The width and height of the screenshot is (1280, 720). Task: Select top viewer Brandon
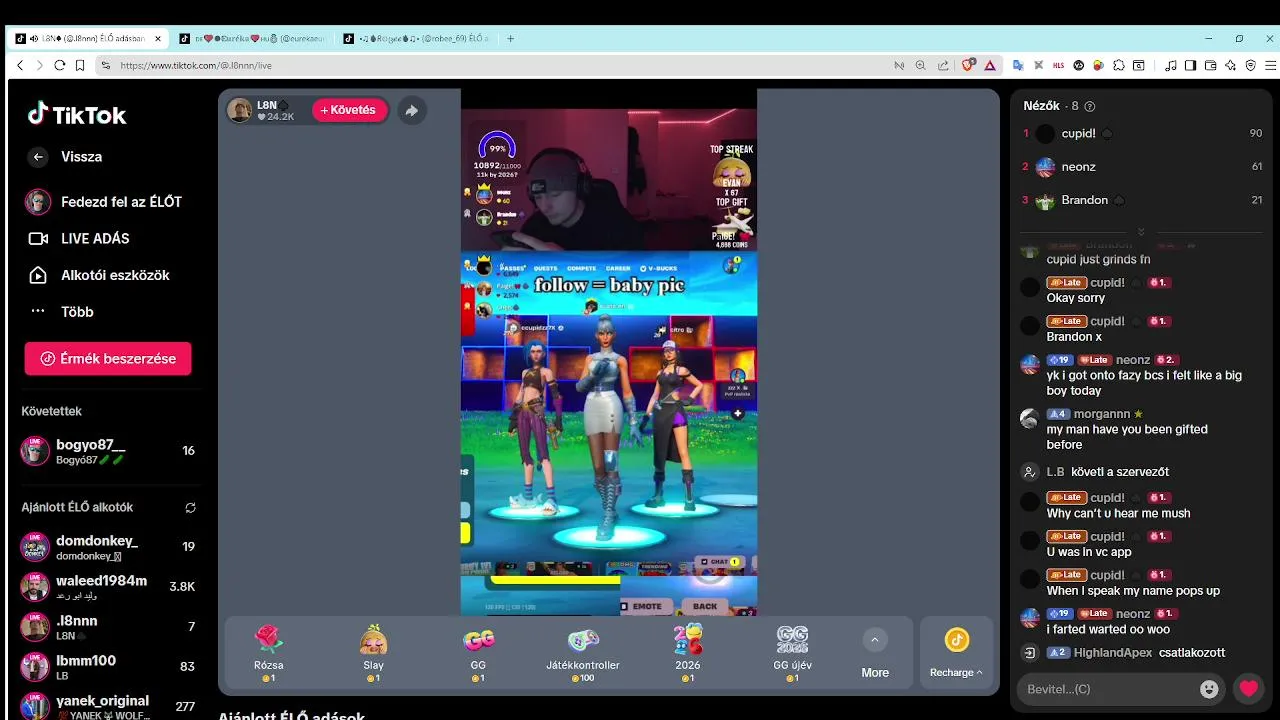1142,200
